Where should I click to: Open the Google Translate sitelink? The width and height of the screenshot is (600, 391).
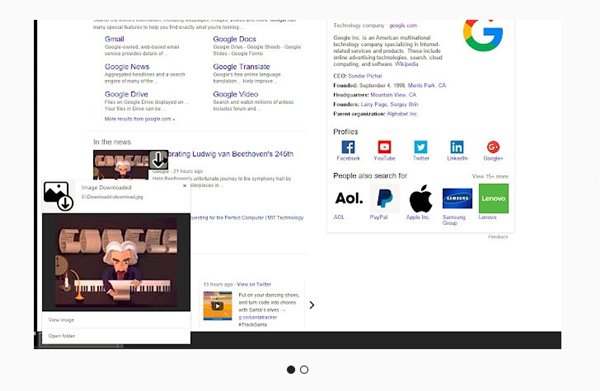241,67
